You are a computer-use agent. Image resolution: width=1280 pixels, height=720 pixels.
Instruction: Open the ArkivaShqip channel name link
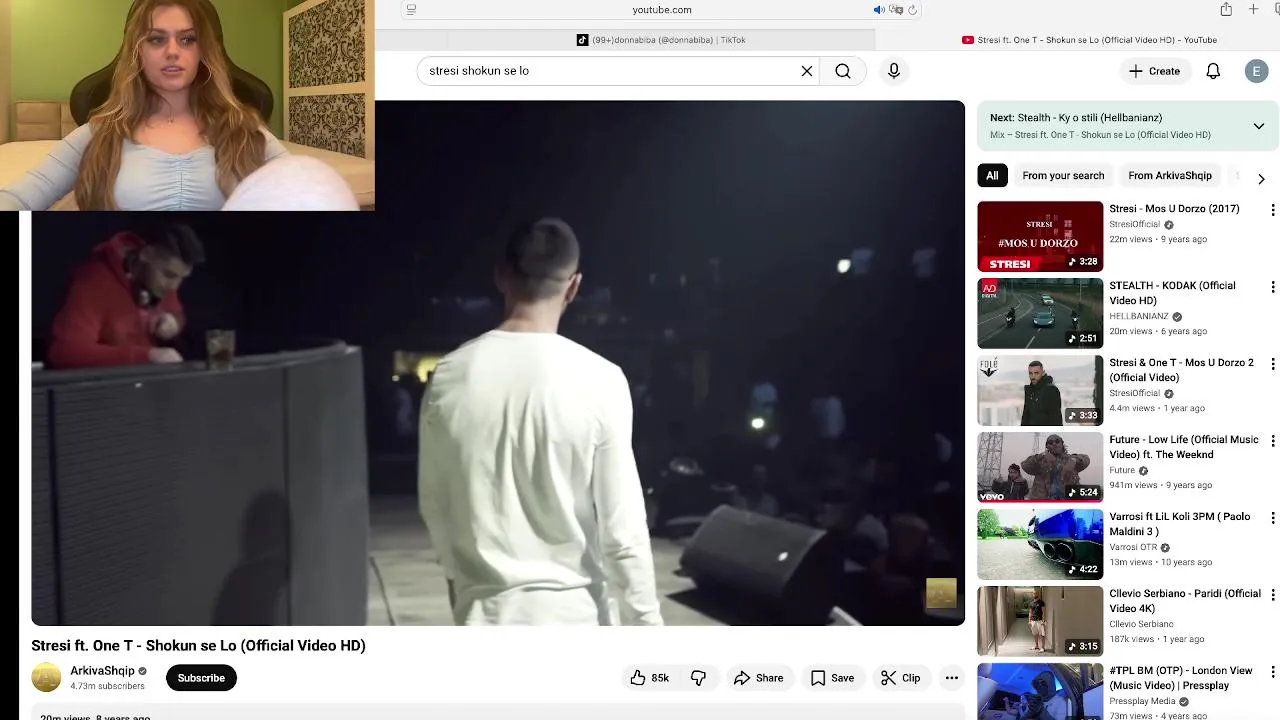pos(102,671)
